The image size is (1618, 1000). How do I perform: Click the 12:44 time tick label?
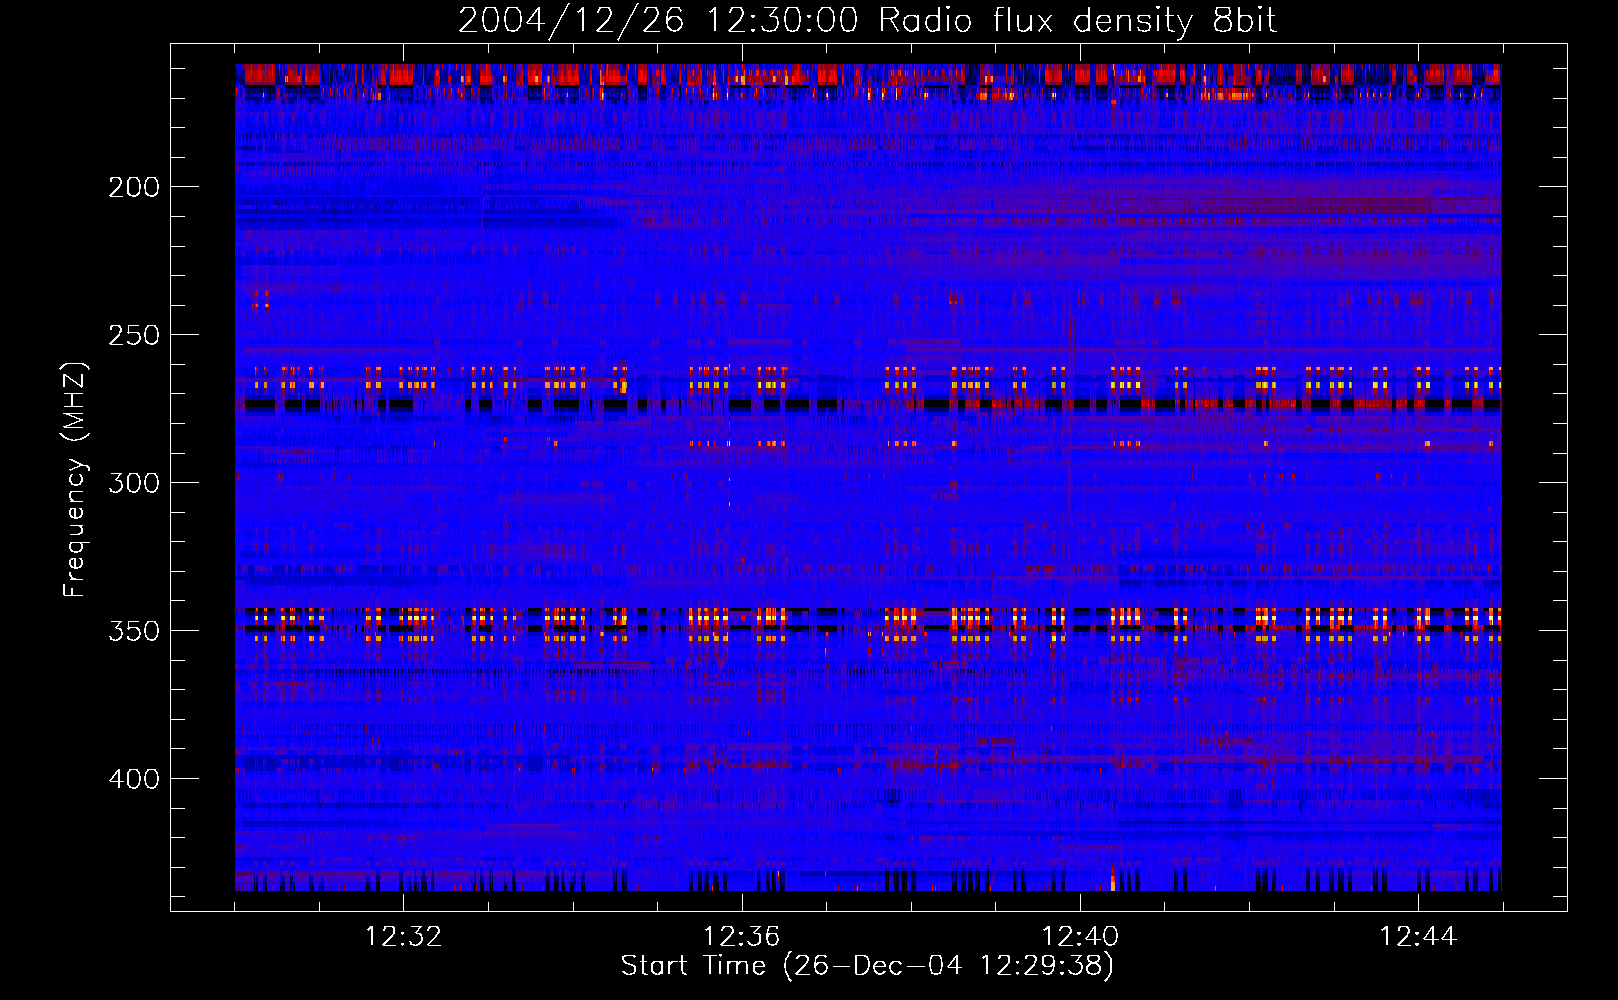click(x=1418, y=937)
